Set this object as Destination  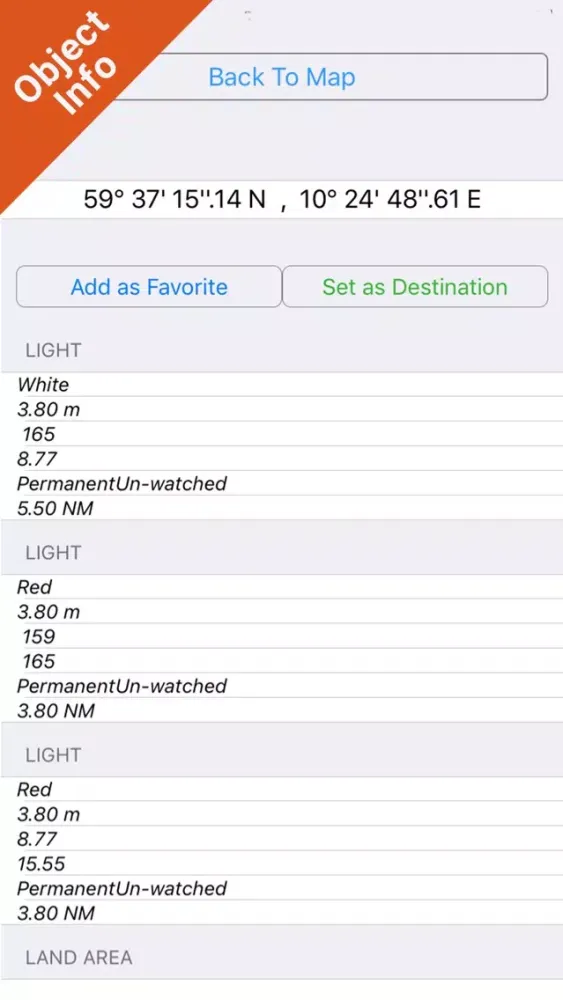(415, 287)
